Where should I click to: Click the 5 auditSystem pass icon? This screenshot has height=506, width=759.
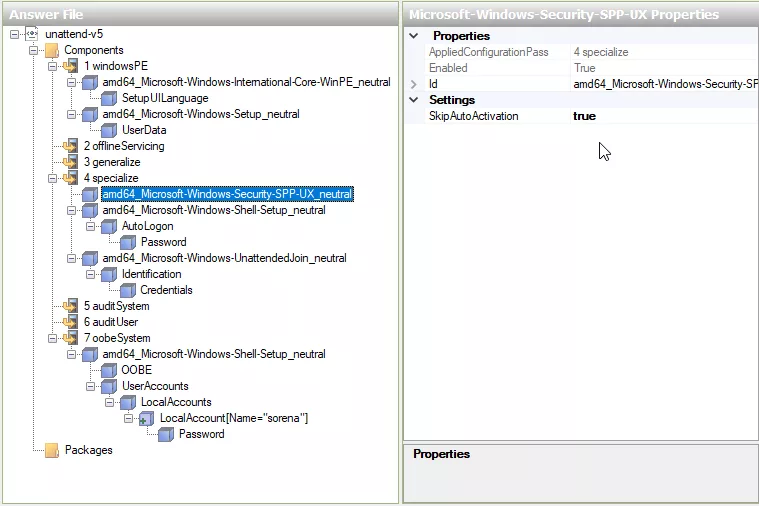[x=71, y=306]
